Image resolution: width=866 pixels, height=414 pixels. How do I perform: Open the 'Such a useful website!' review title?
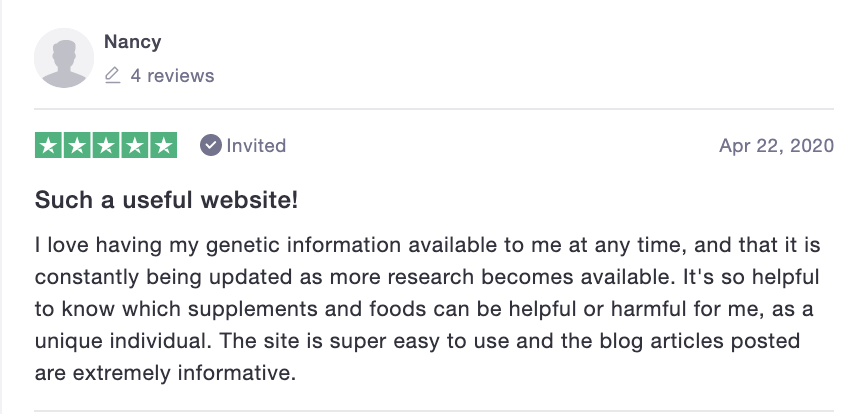click(x=166, y=200)
